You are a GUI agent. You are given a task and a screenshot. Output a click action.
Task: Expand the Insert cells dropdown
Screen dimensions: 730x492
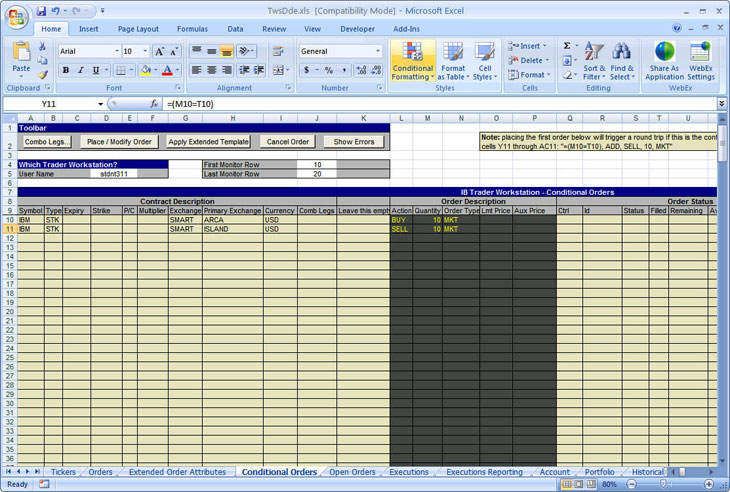click(545, 46)
